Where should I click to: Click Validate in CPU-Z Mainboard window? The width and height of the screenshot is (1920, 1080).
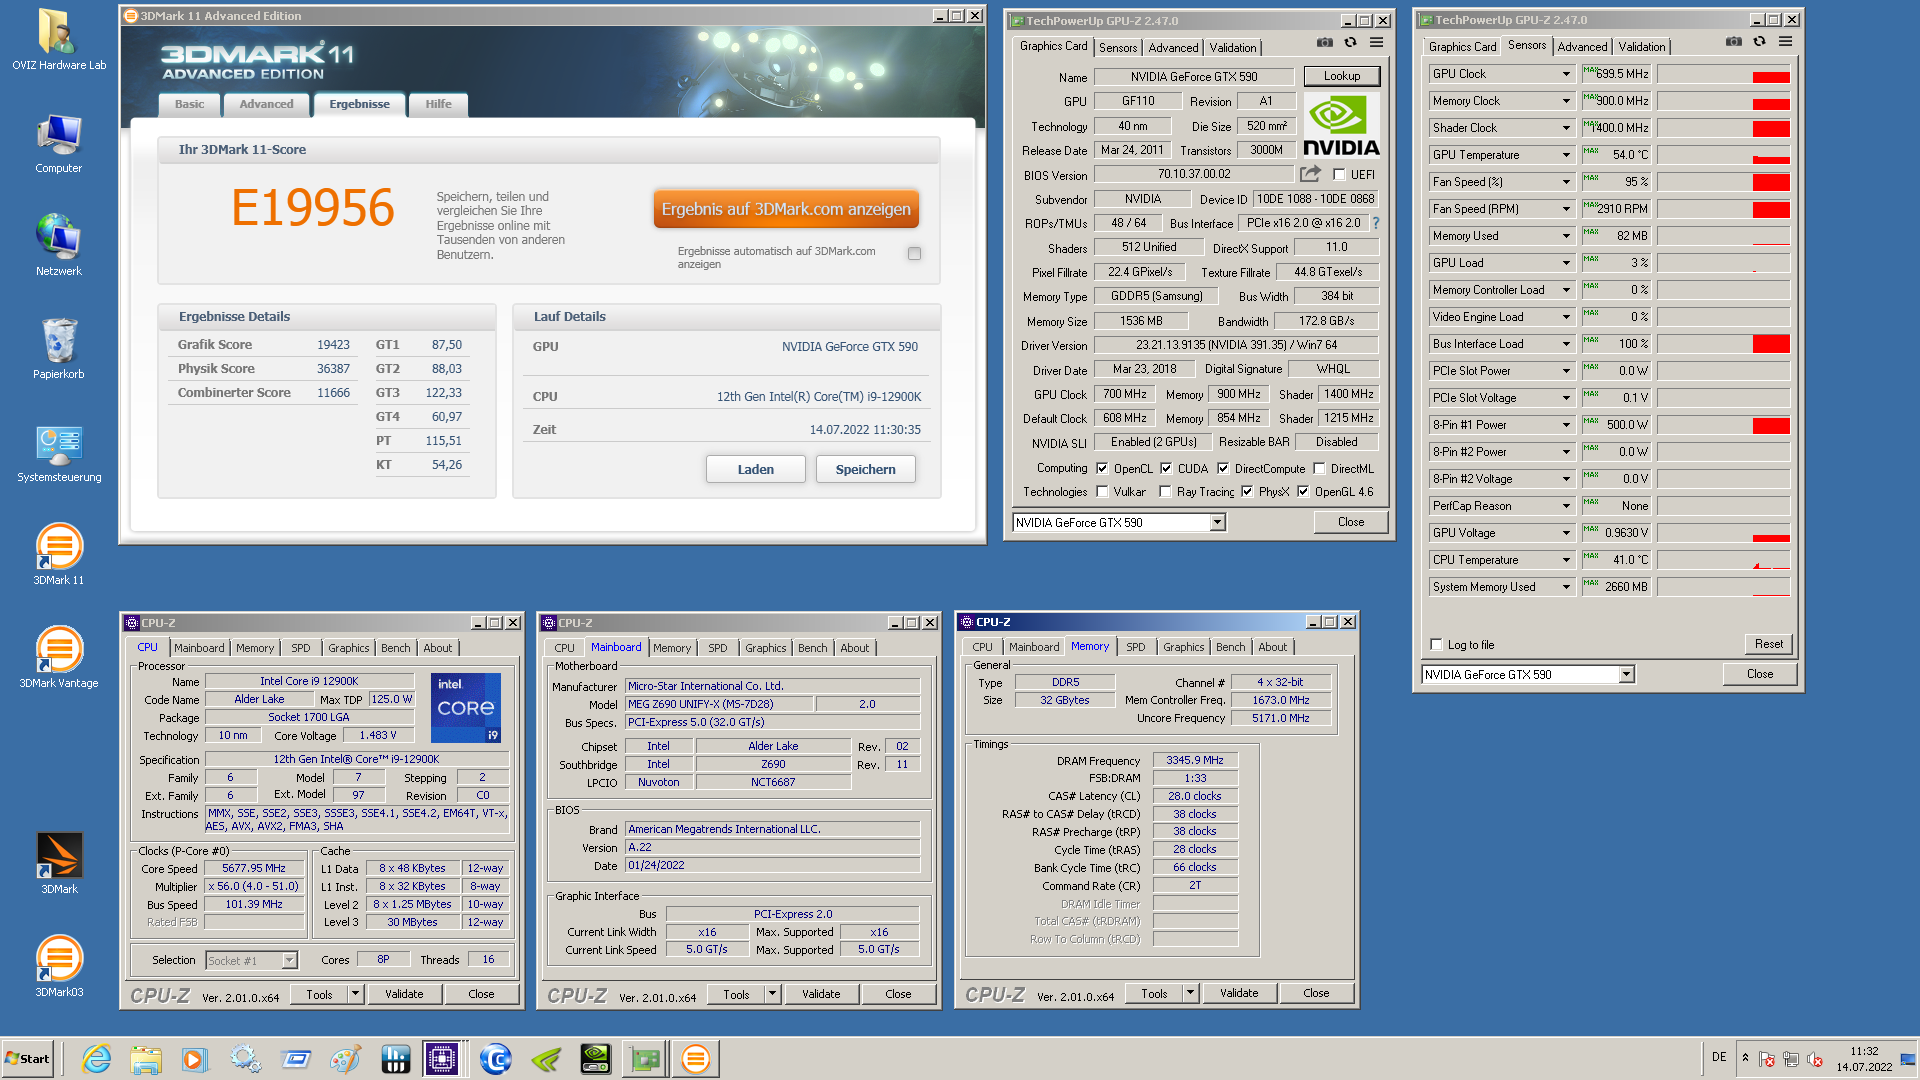[x=821, y=994]
